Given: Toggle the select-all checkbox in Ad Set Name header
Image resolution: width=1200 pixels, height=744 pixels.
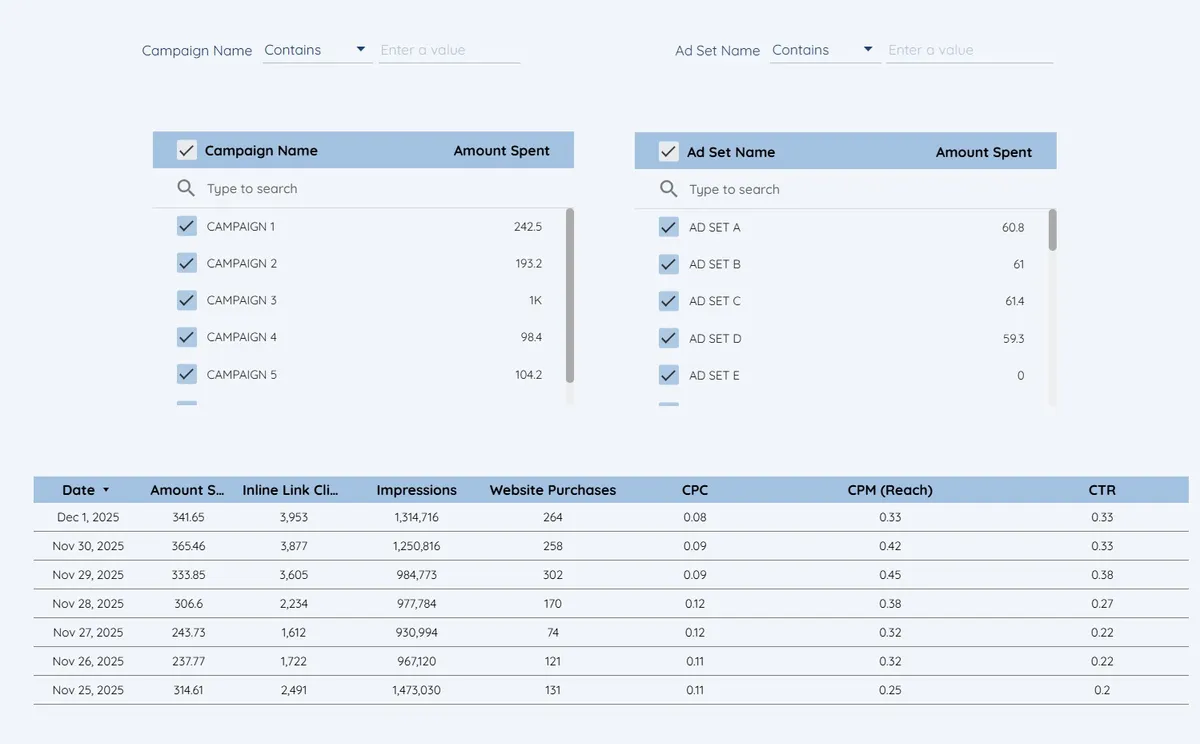Looking at the screenshot, I should pyautogui.click(x=668, y=152).
